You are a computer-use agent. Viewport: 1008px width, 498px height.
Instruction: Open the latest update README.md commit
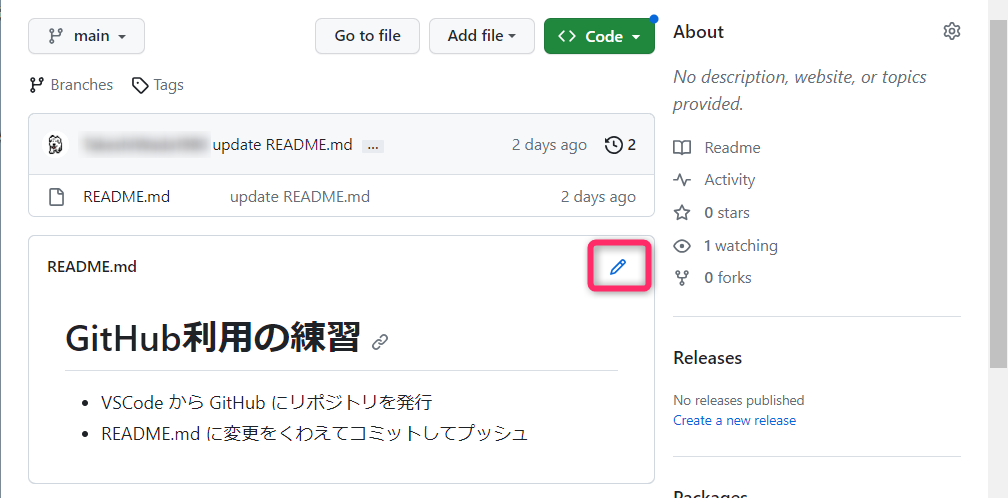(282, 145)
